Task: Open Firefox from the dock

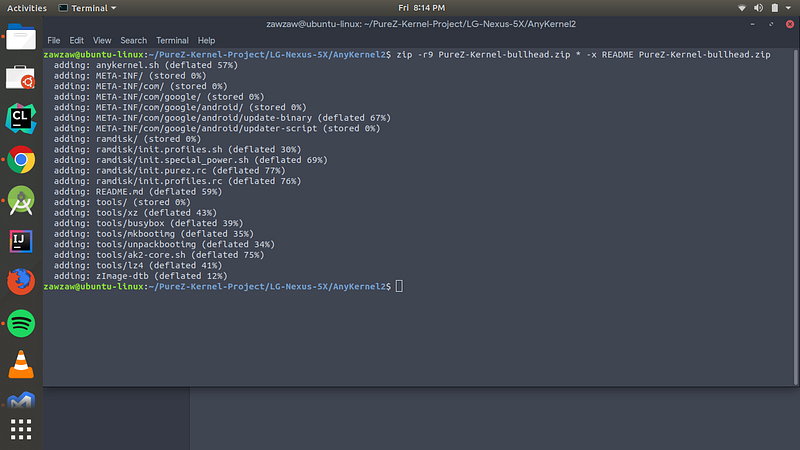Action: pos(21,282)
